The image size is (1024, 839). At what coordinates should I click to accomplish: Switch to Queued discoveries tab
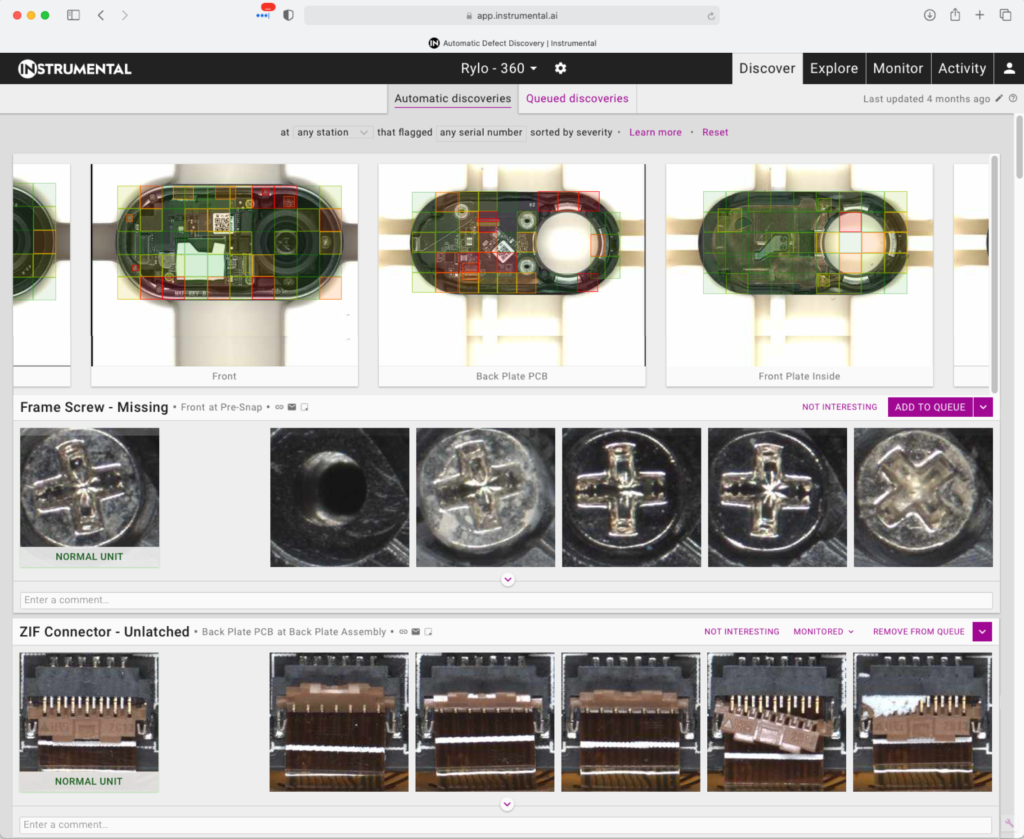point(577,99)
